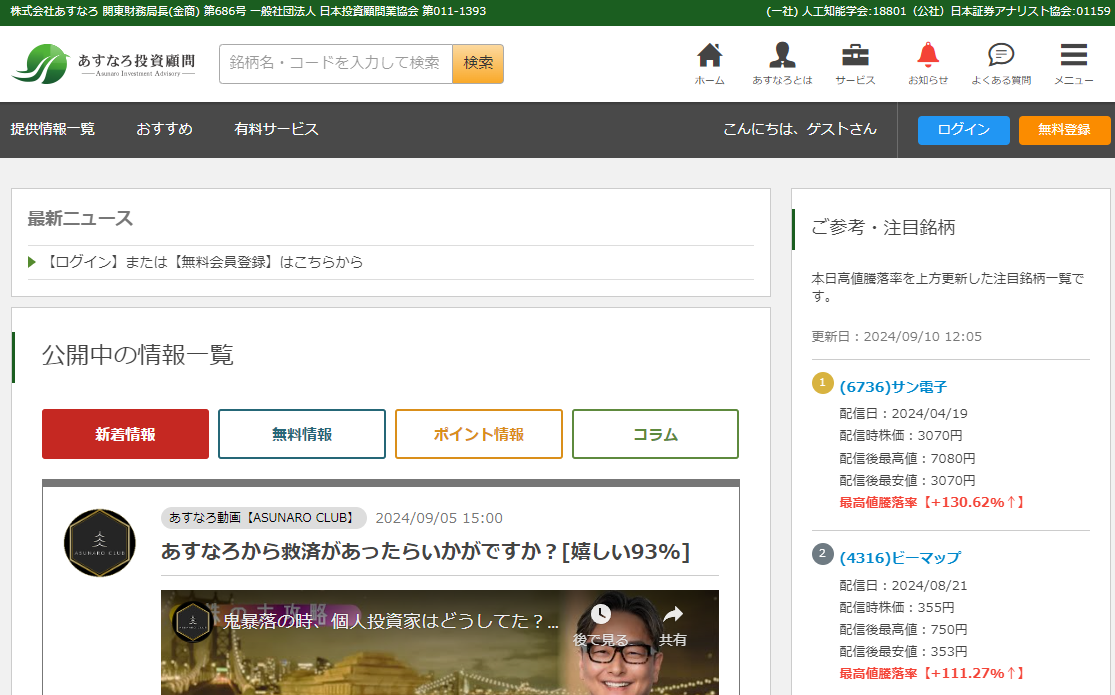Click the Home house icon
This screenshot has width=1115, height=695.
[709, 56]
